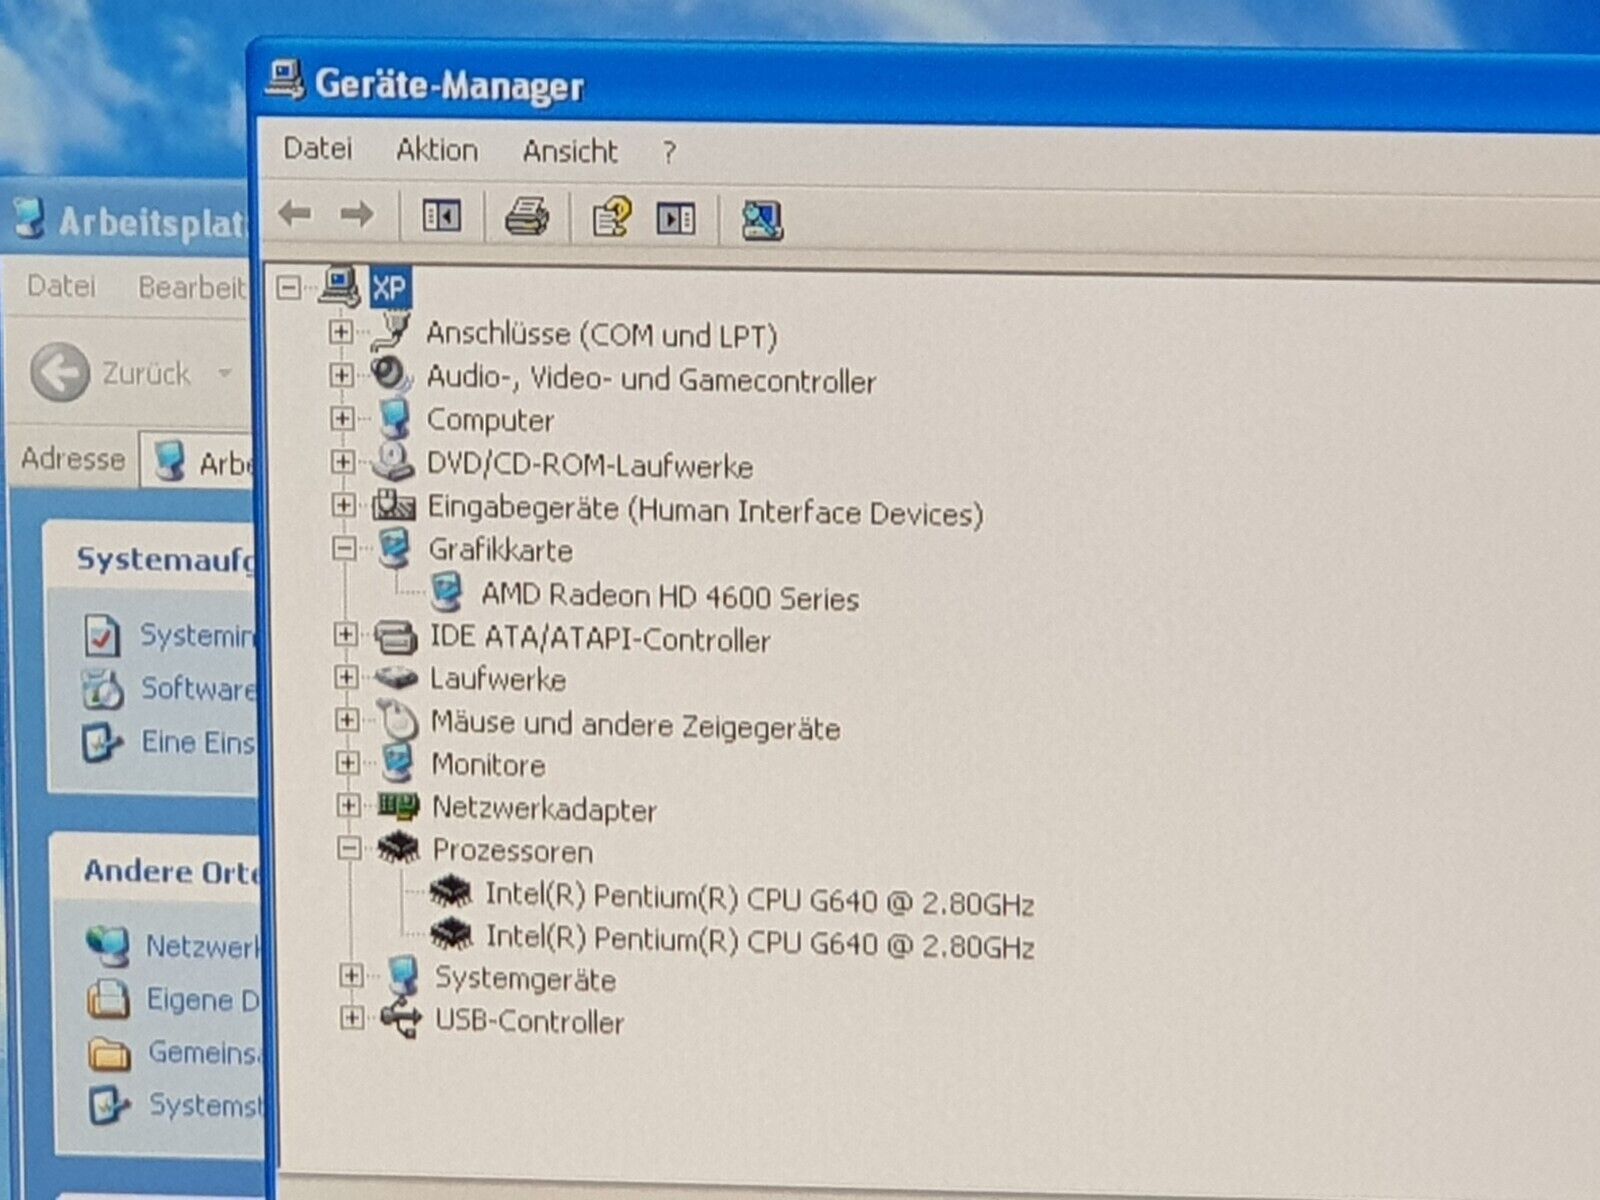Click the action pane toggle icon in toolbar
This screenshot has width=1600, height=1200.
(x=676, y=218)
